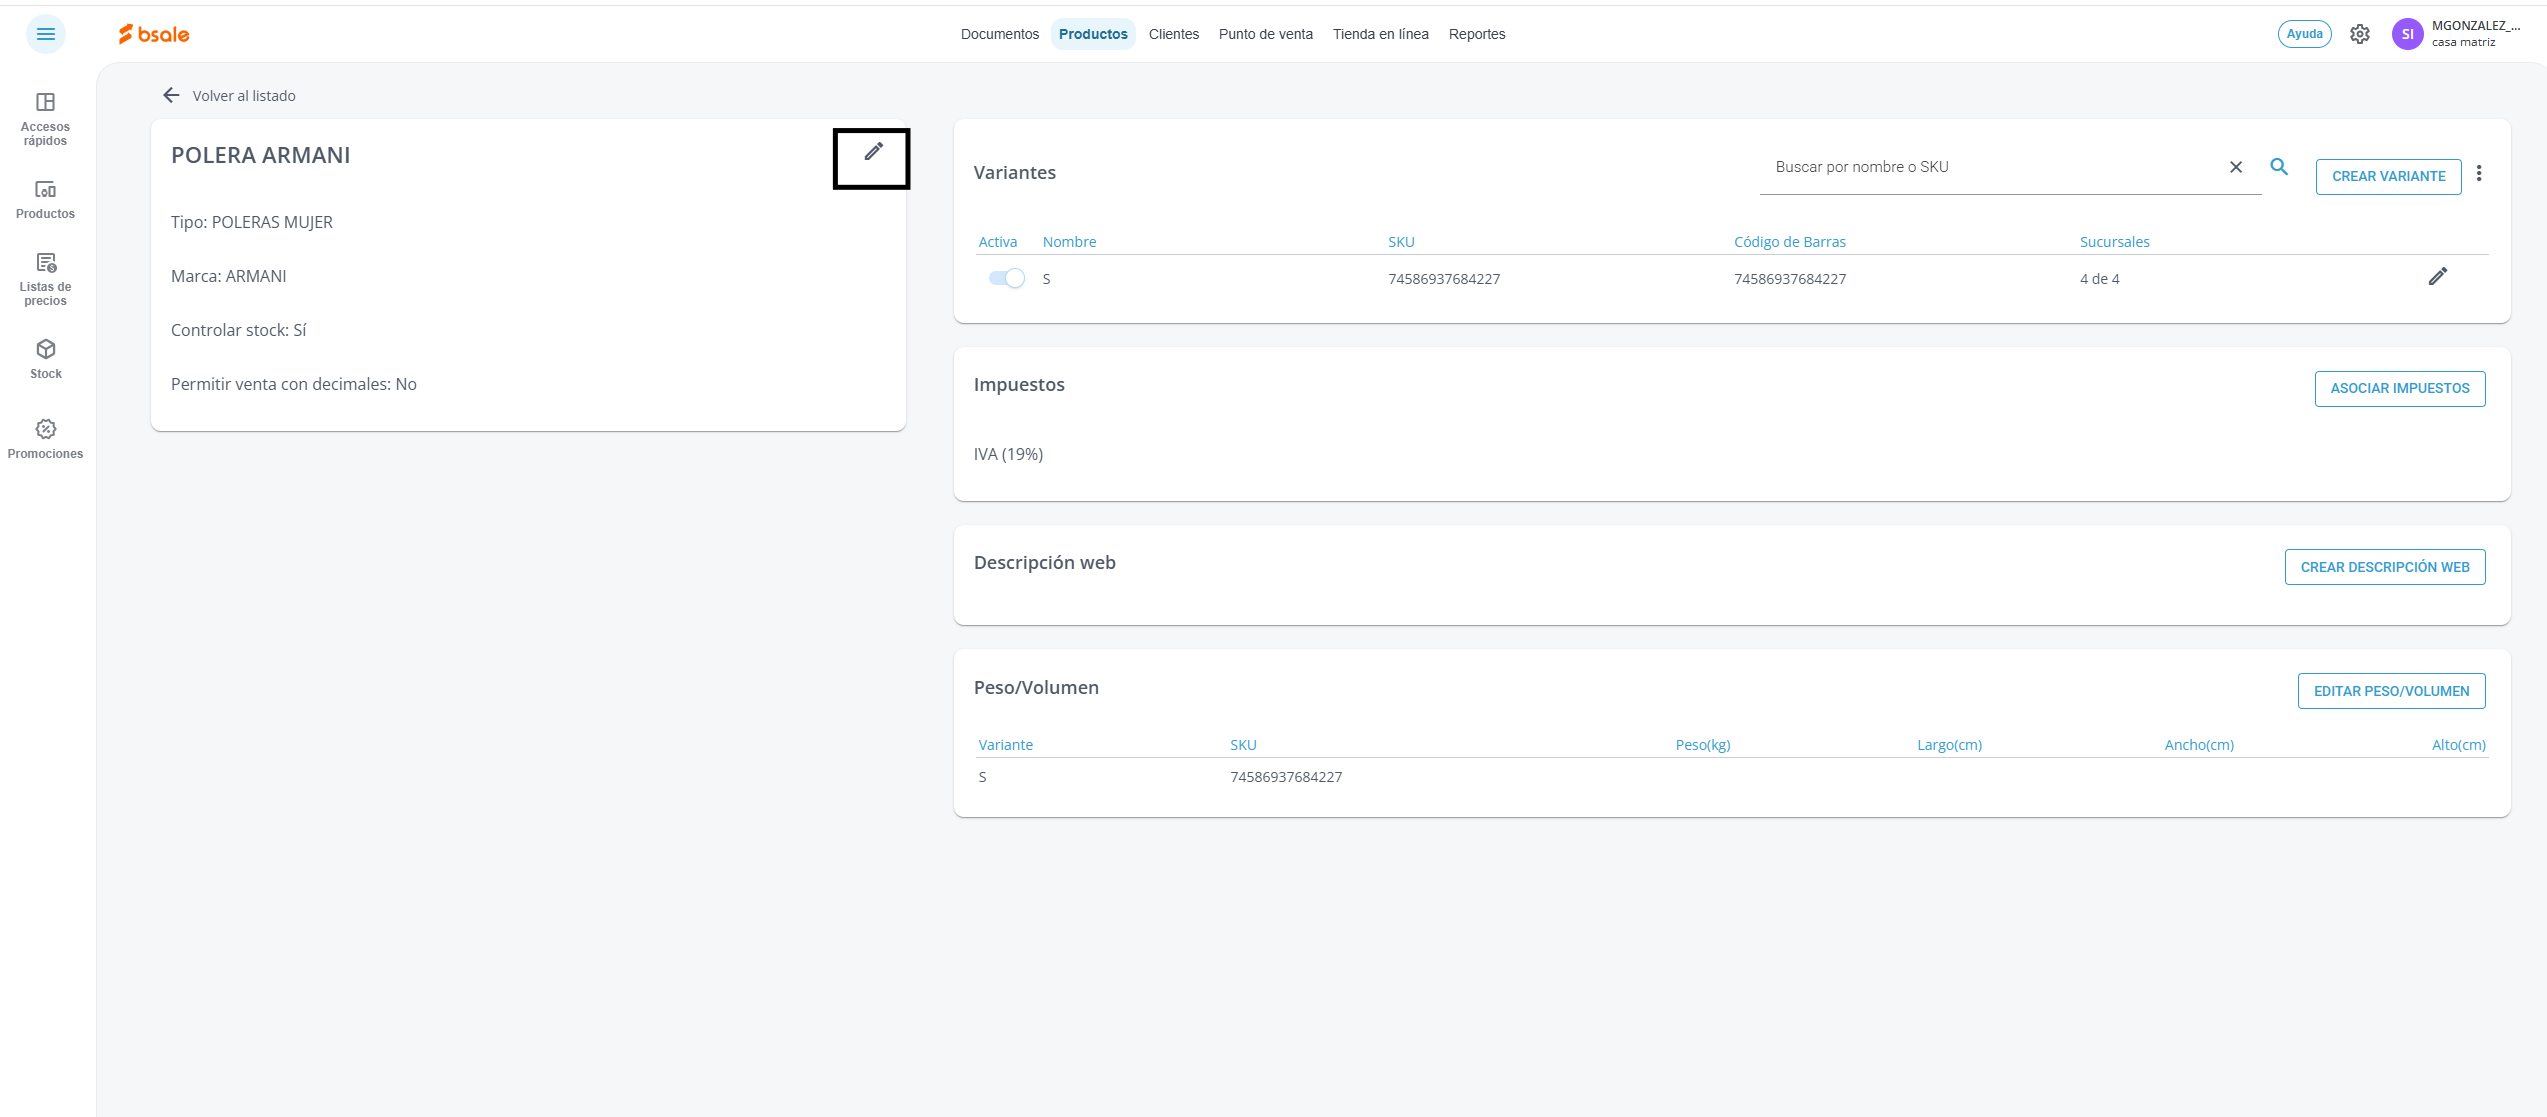The image size is (2547, 1117).
Task: Open Punto de venta menu
Action: pos(1265,34)
